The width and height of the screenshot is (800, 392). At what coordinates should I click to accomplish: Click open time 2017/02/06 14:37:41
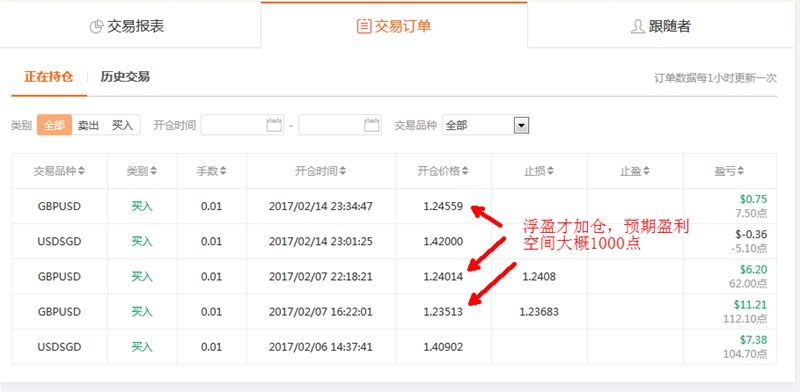320,347
